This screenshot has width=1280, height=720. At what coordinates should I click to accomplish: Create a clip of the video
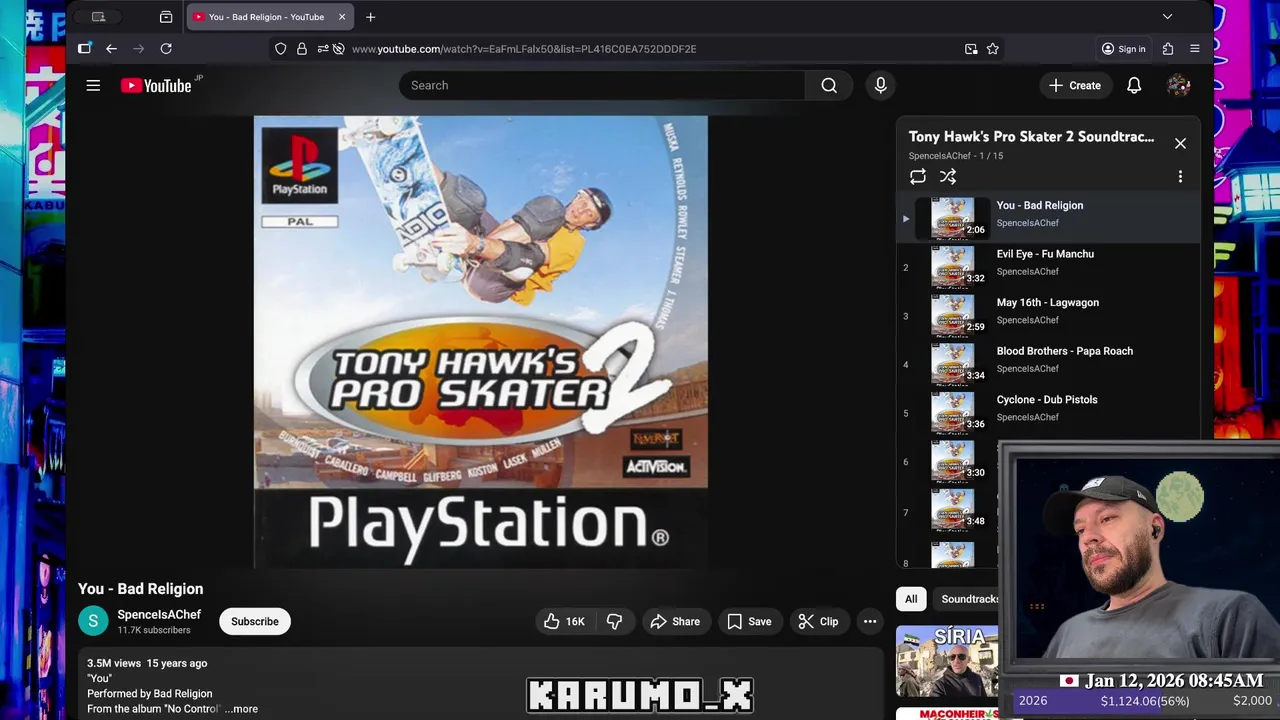(x=818, y=622)
